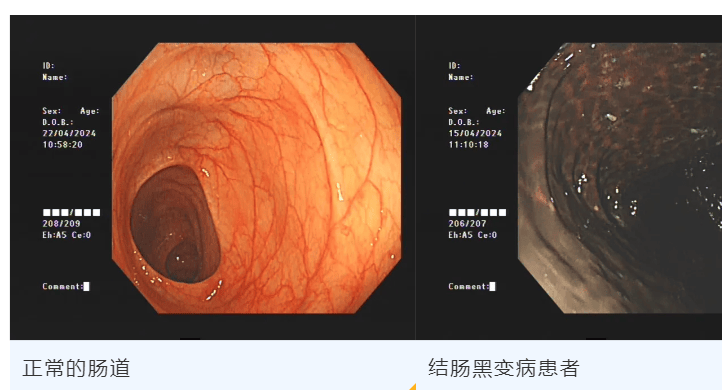Select caption text 正常的肠道
The image size is (722, 390).
coord(76,368)
